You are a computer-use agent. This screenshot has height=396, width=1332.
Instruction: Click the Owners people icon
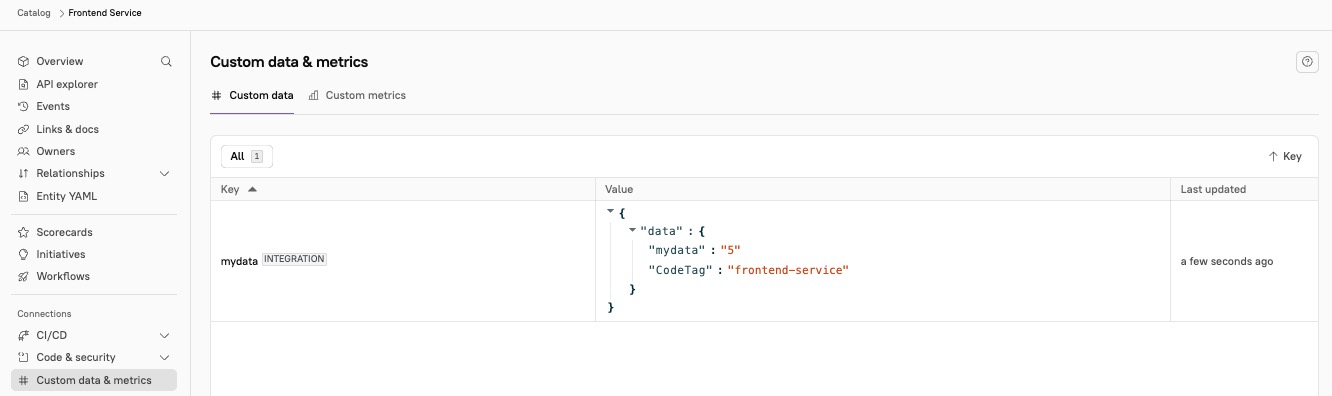click(x=24, y=151)
